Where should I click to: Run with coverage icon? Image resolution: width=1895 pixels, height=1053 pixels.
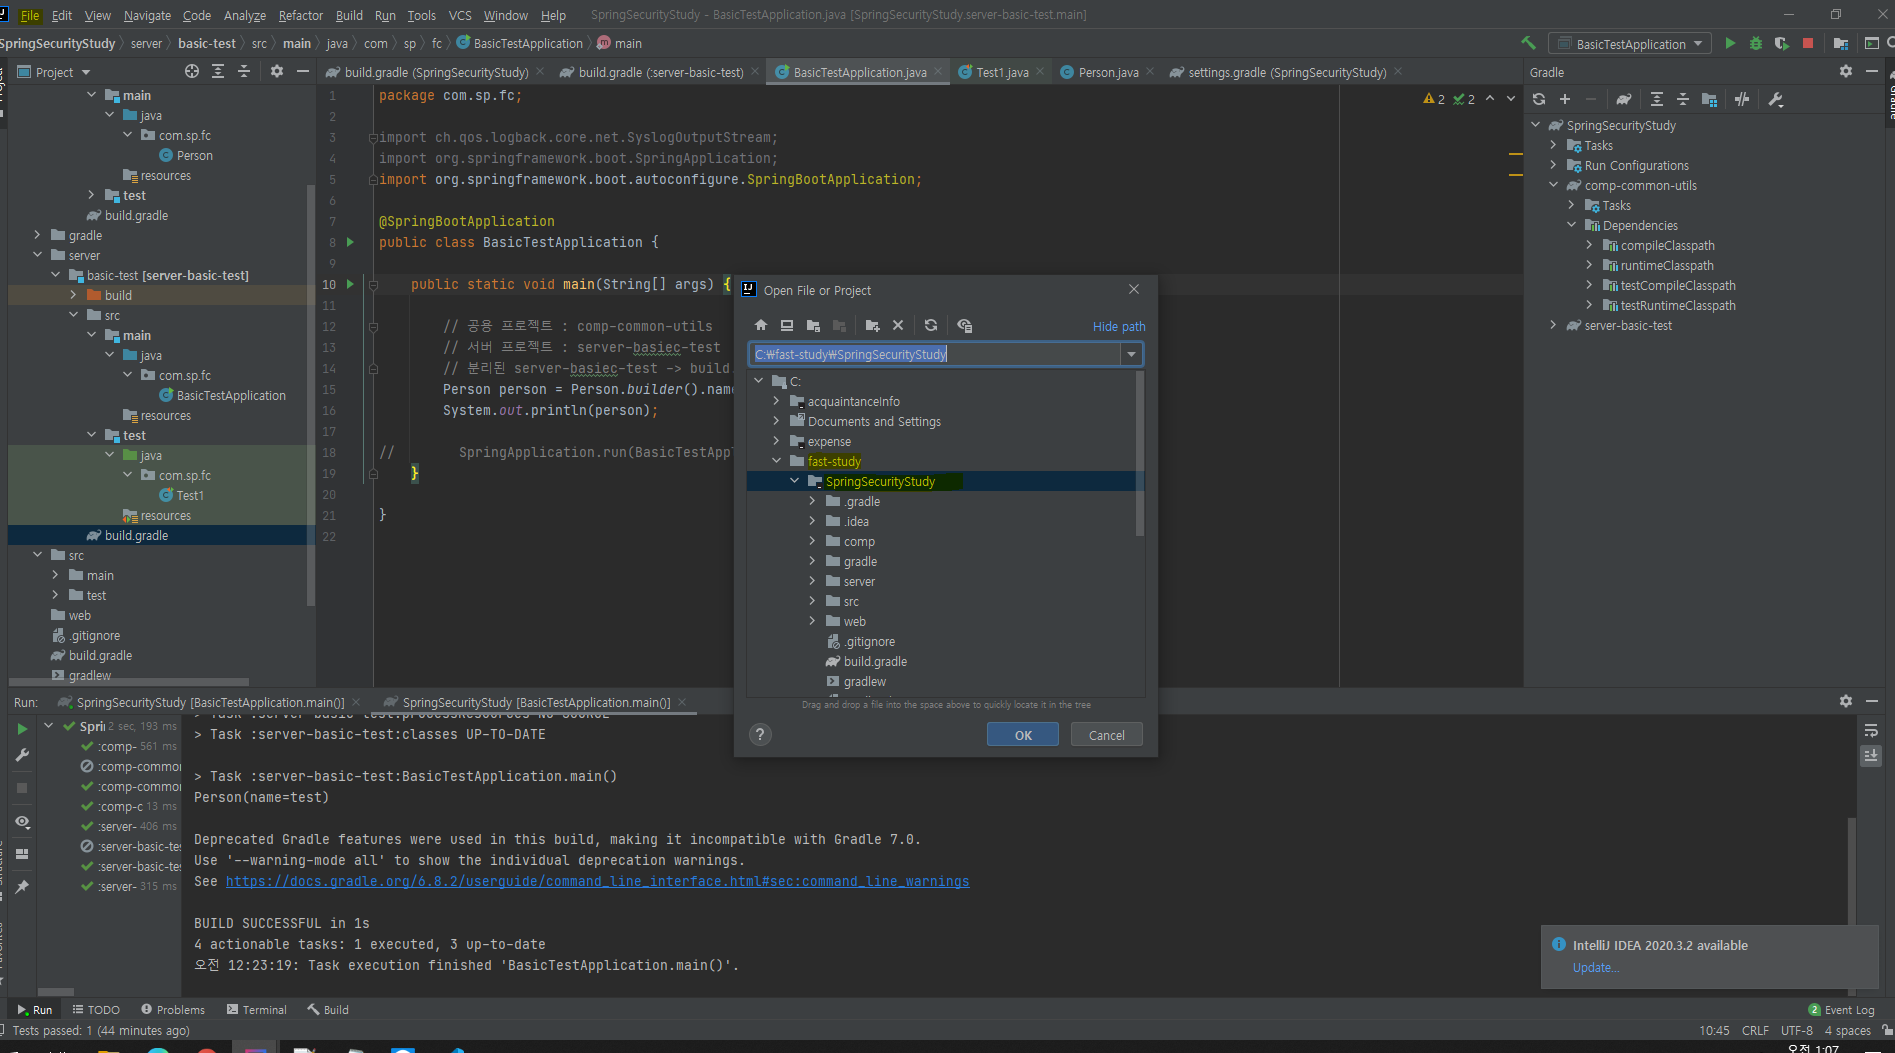(1782, 43)
